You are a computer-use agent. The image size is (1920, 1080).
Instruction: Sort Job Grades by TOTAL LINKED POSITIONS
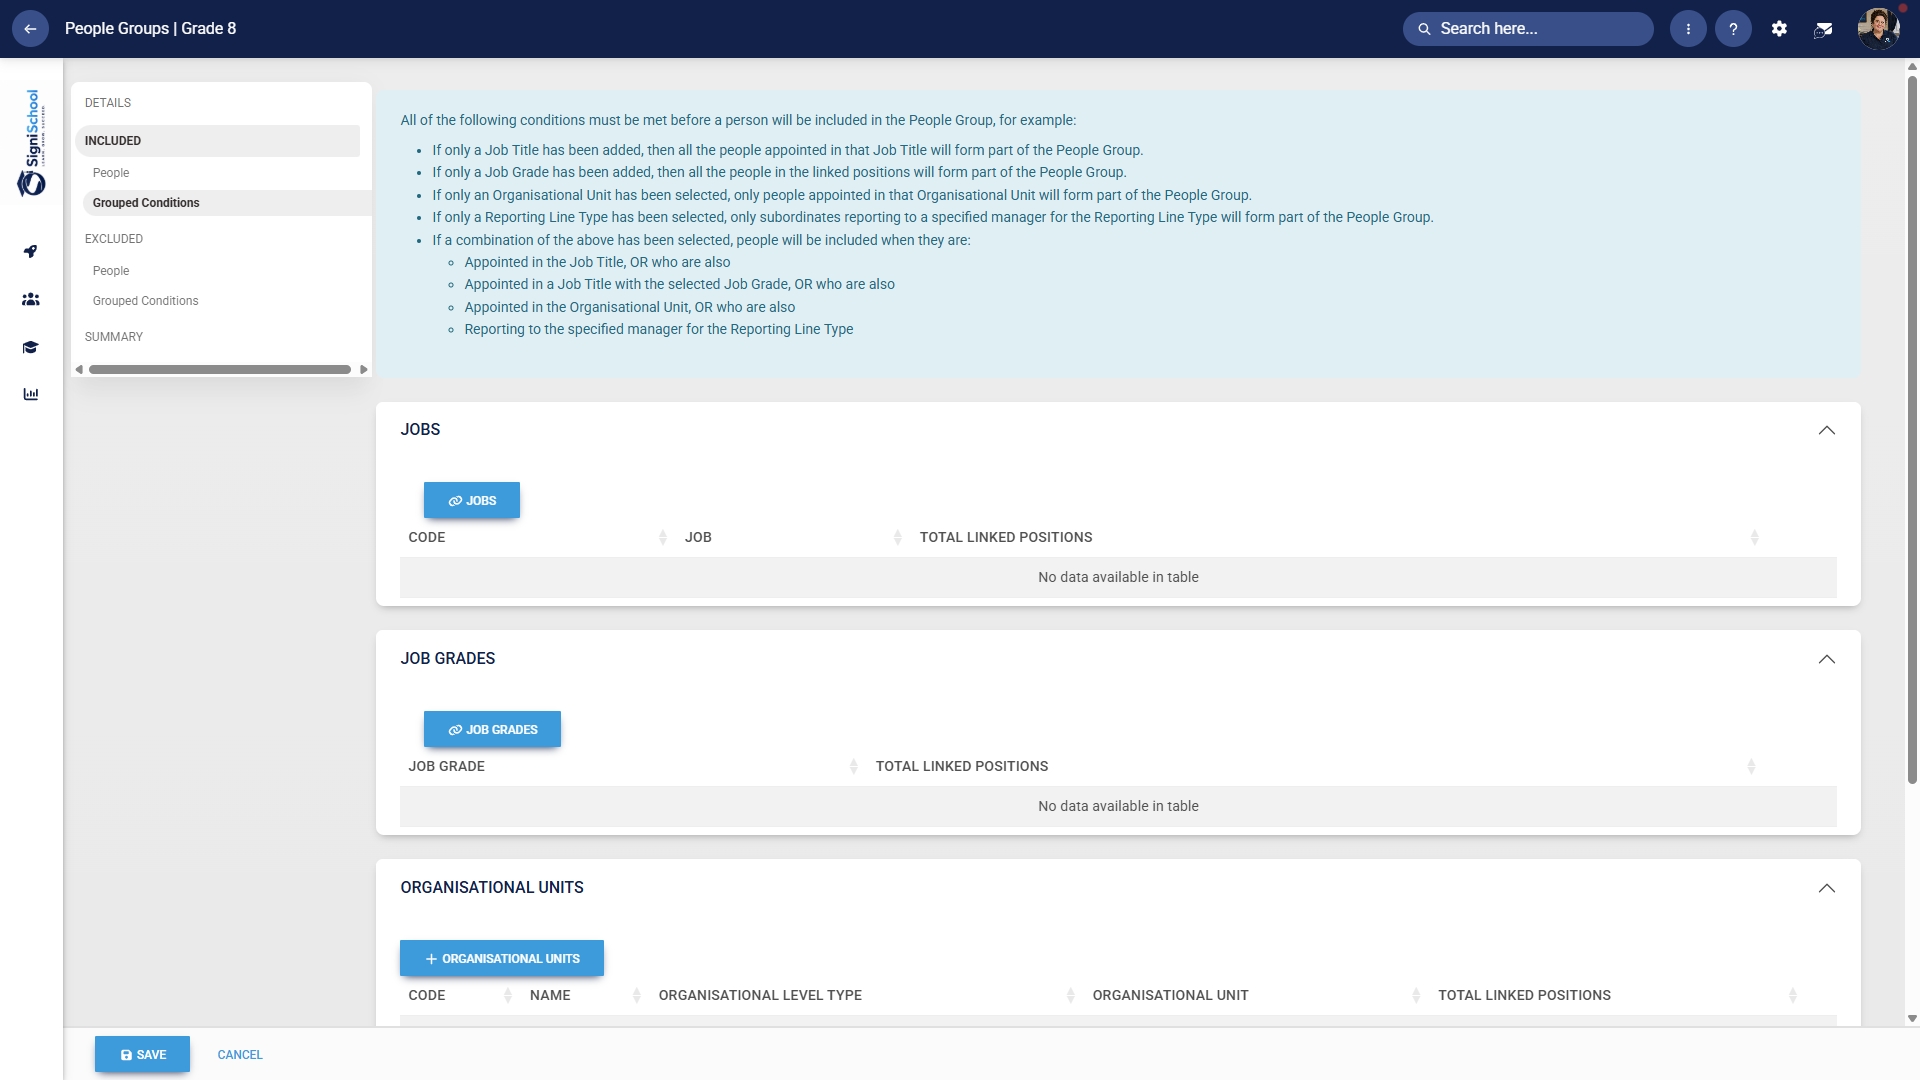1316,767
